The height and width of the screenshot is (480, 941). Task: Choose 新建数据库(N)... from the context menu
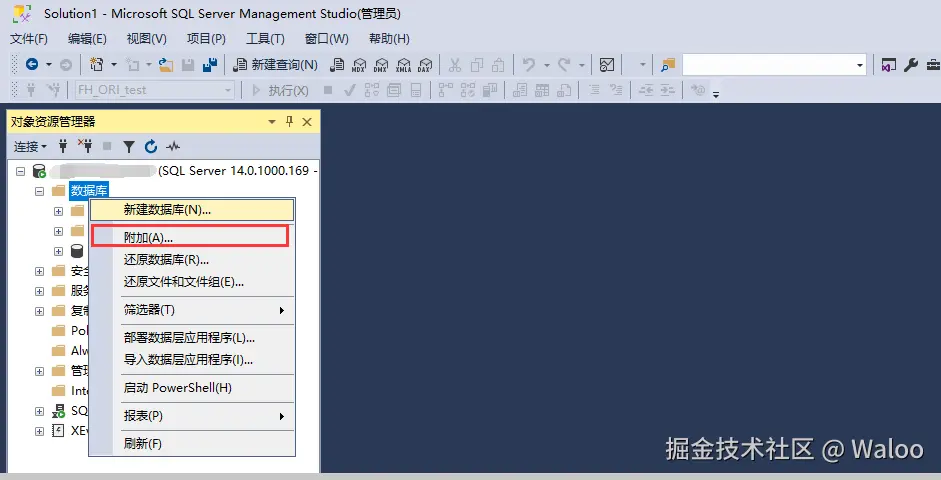pos(191,210)
